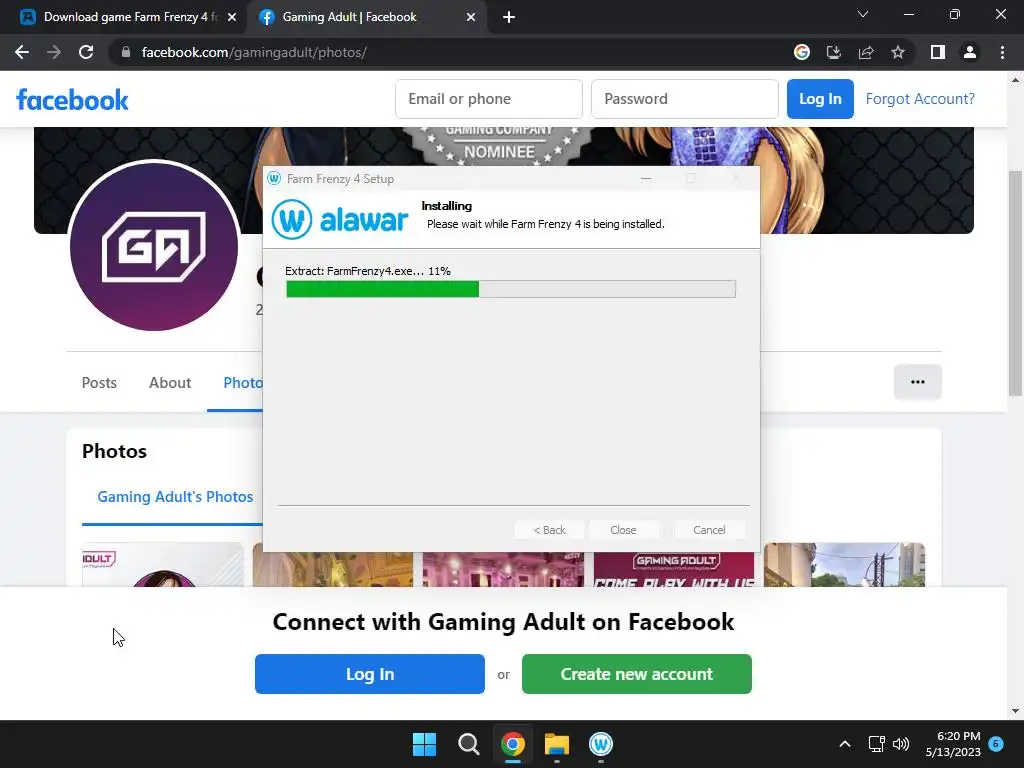Open the clock and date panel
The width and height of the screenshot is (1024, 768).
(953, 744)
